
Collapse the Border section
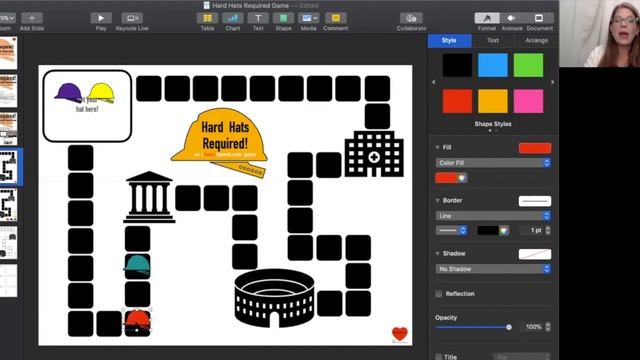437,200
